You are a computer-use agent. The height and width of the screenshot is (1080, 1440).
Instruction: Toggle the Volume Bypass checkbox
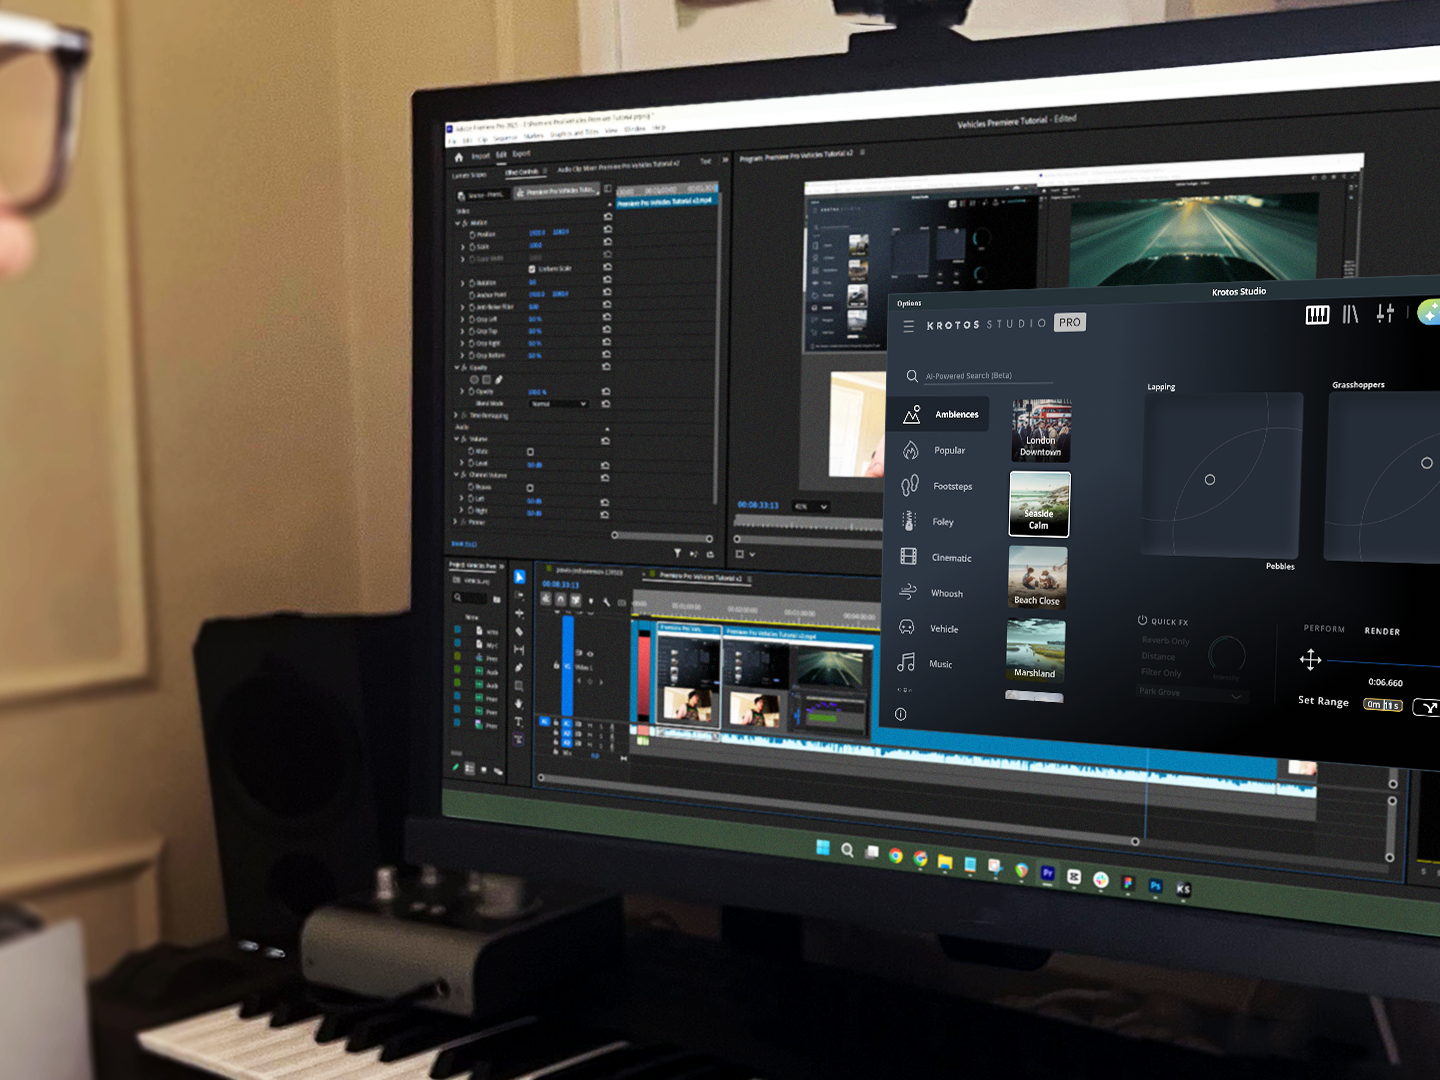click(530, 451)
